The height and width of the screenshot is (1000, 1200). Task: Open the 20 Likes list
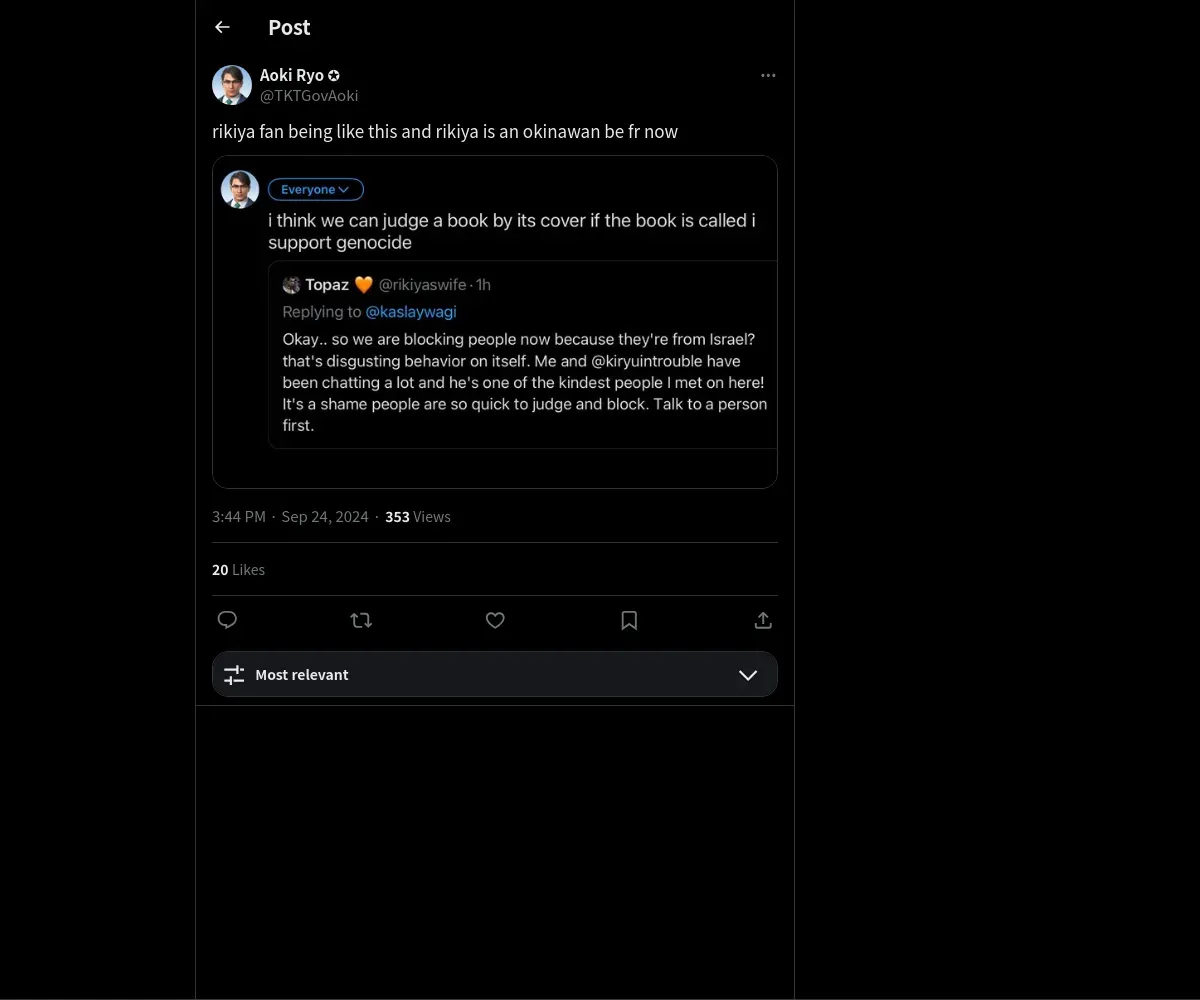(238, 570)
